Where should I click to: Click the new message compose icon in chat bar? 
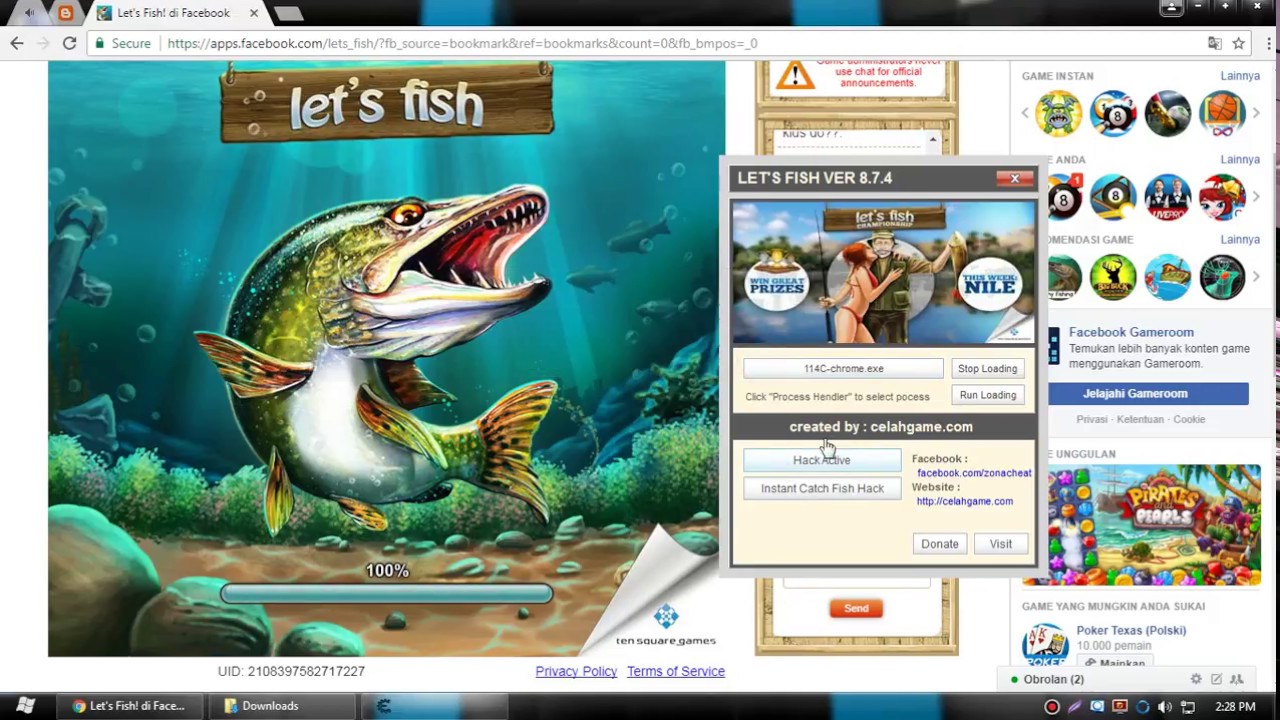[1216, 679]
